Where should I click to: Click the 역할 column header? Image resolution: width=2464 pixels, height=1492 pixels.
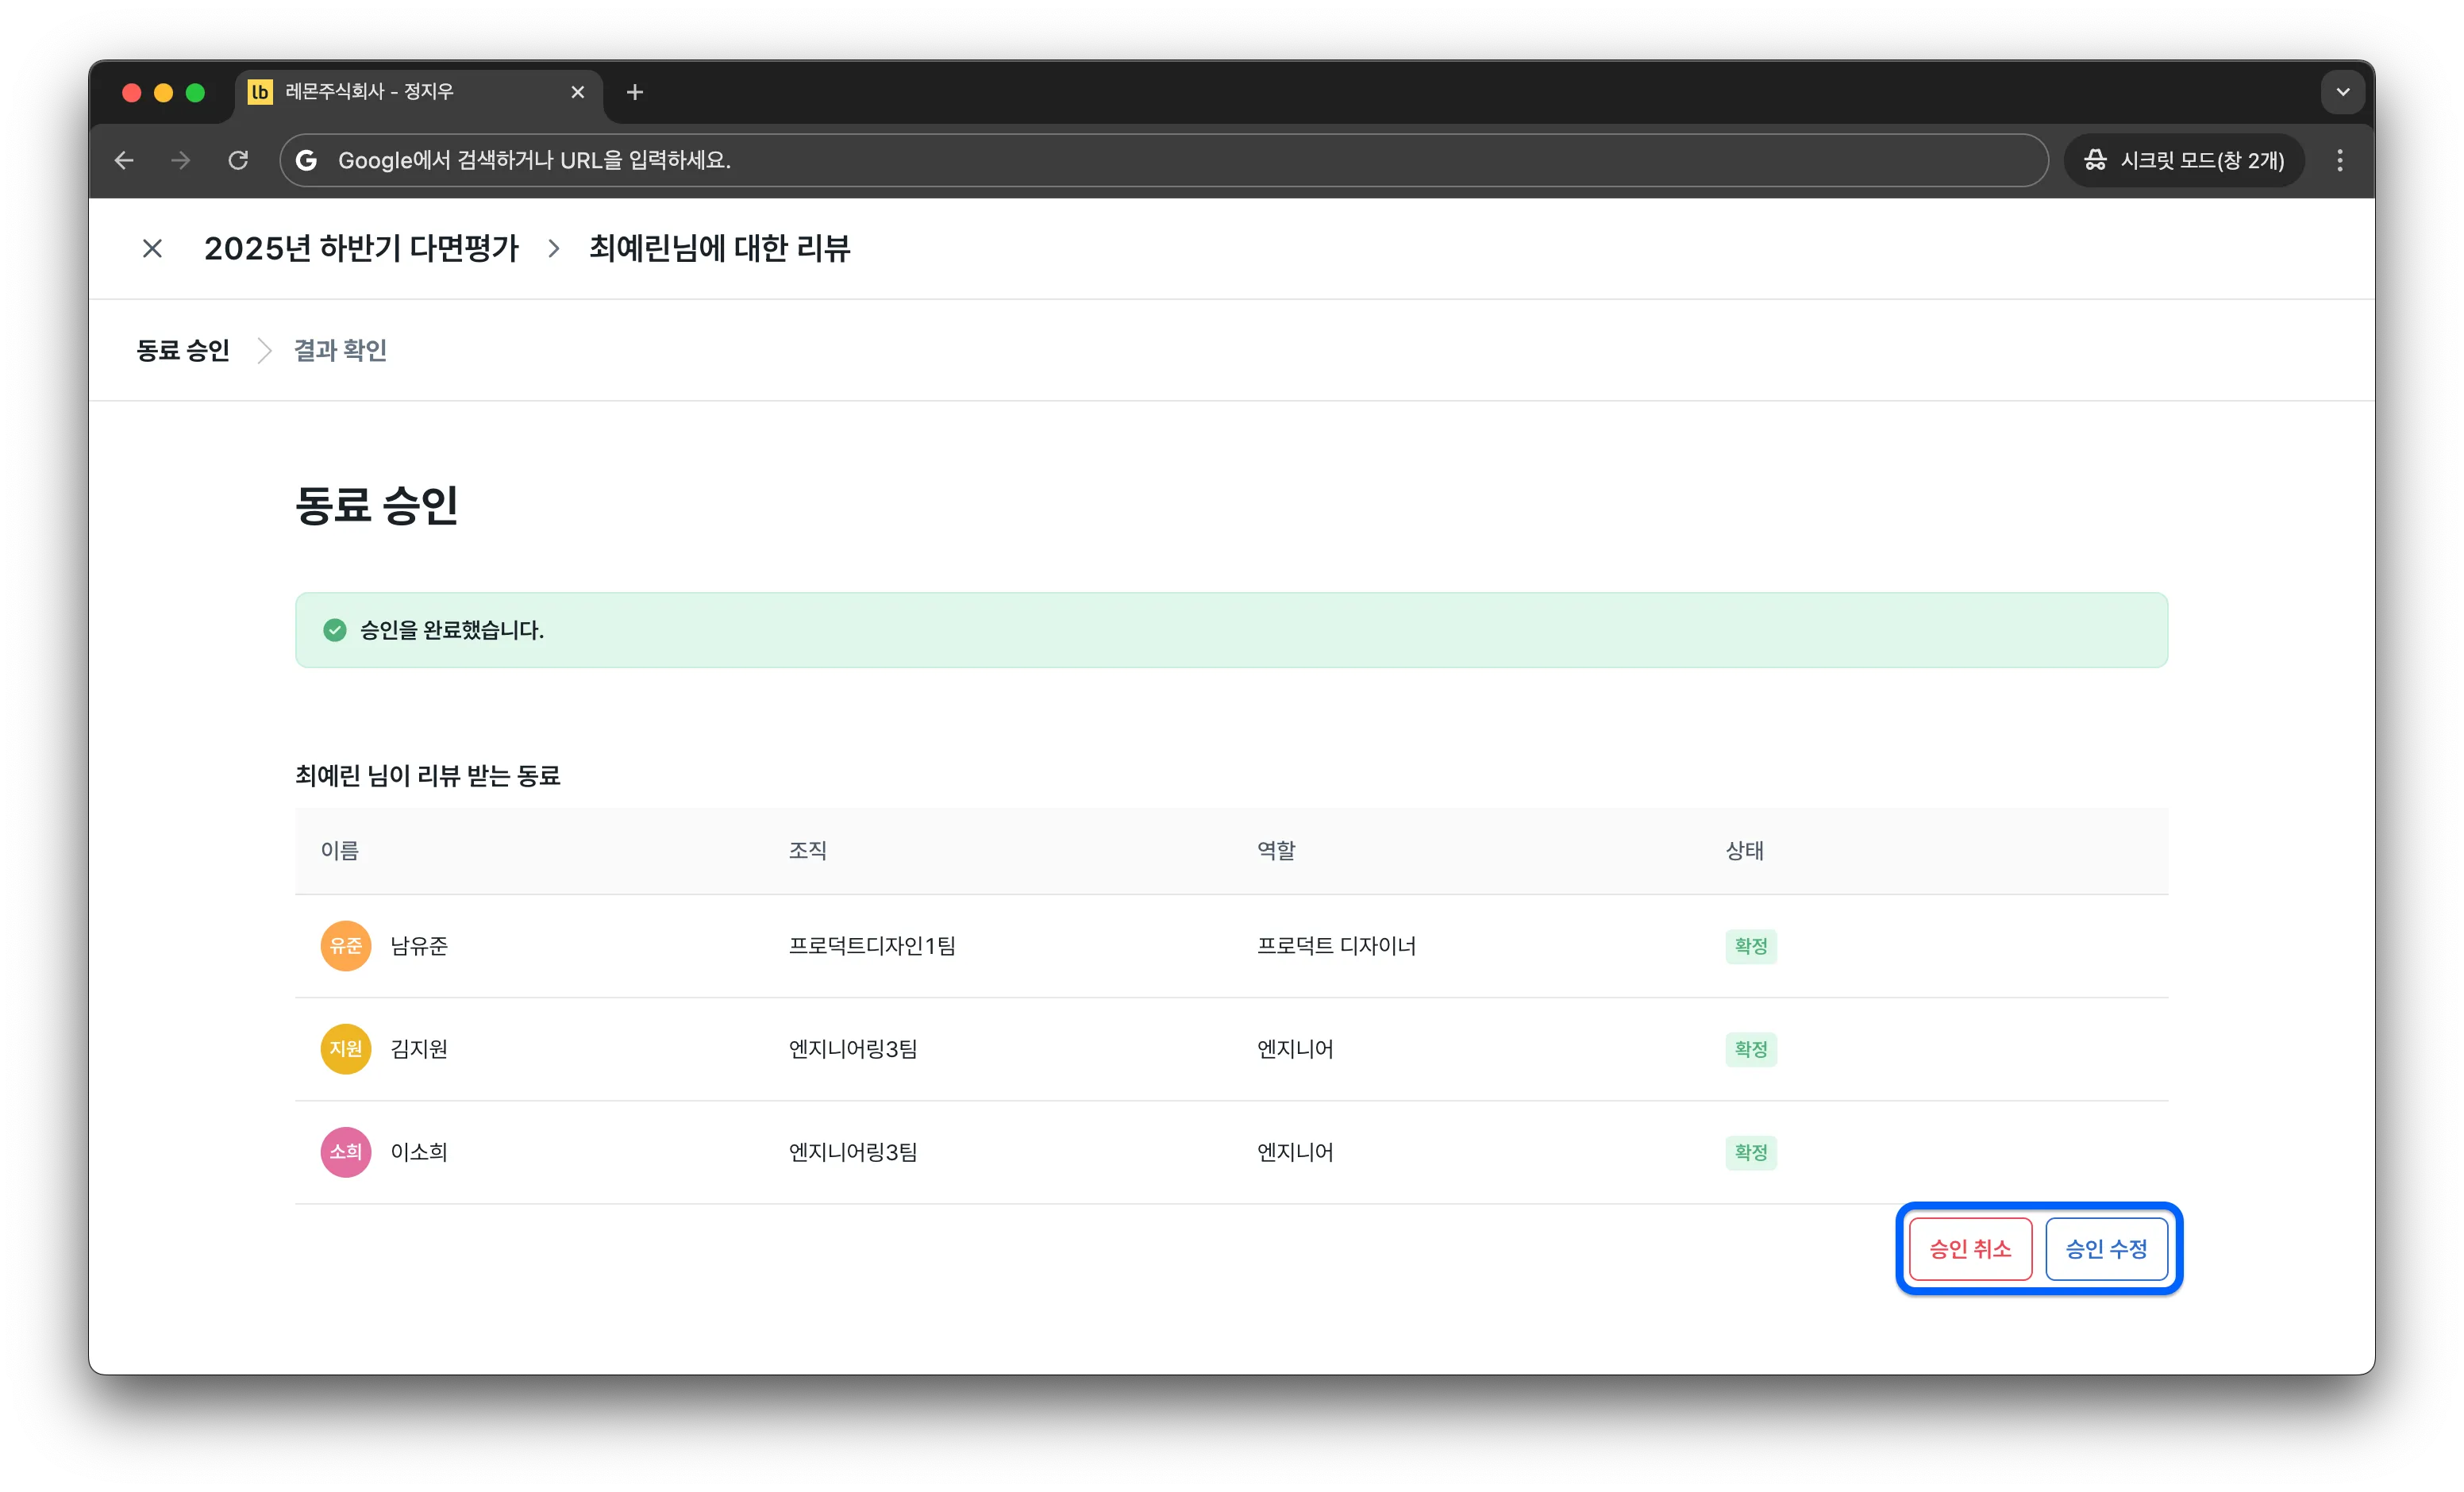pos(1276,850)
